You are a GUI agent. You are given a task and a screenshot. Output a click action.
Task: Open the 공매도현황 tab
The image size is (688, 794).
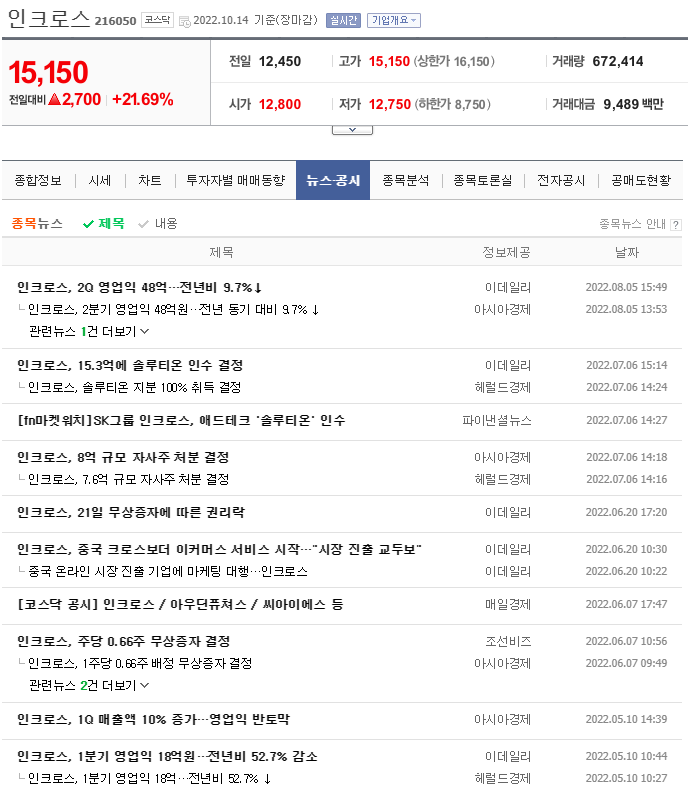pyautogui.click(x=641, y=180)
